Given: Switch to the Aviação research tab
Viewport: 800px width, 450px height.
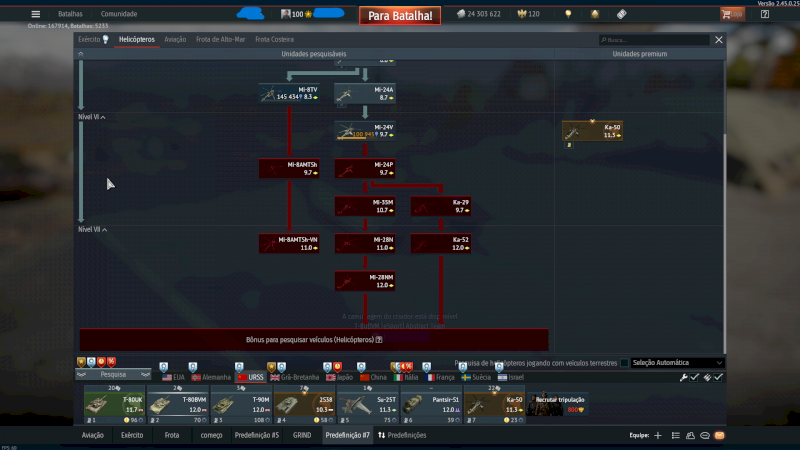Looking at the screenshot, I should click(174, 40).
